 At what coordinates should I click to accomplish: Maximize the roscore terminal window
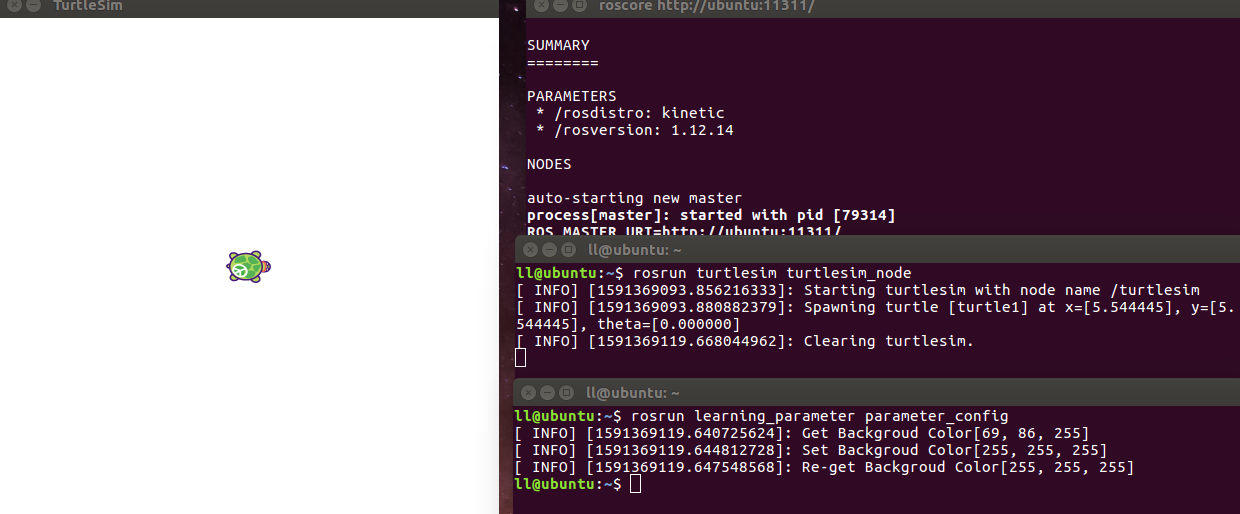[579, 6]
